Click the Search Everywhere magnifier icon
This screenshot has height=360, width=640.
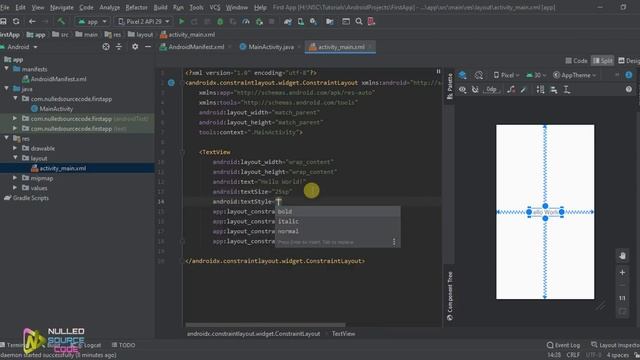tap(359, 21)
